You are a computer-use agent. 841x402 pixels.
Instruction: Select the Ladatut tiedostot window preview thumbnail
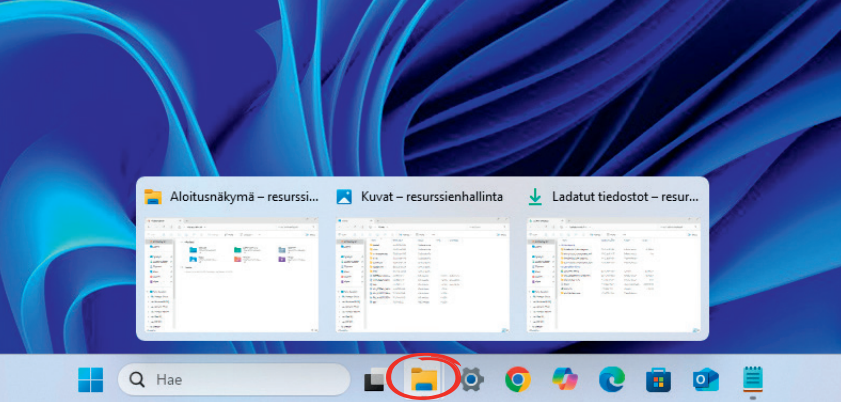[x=612, y=273]
